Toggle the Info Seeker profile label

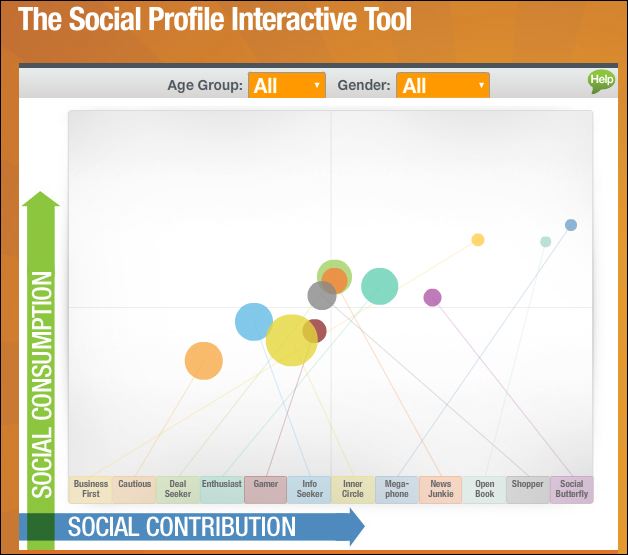pos(309,489)
